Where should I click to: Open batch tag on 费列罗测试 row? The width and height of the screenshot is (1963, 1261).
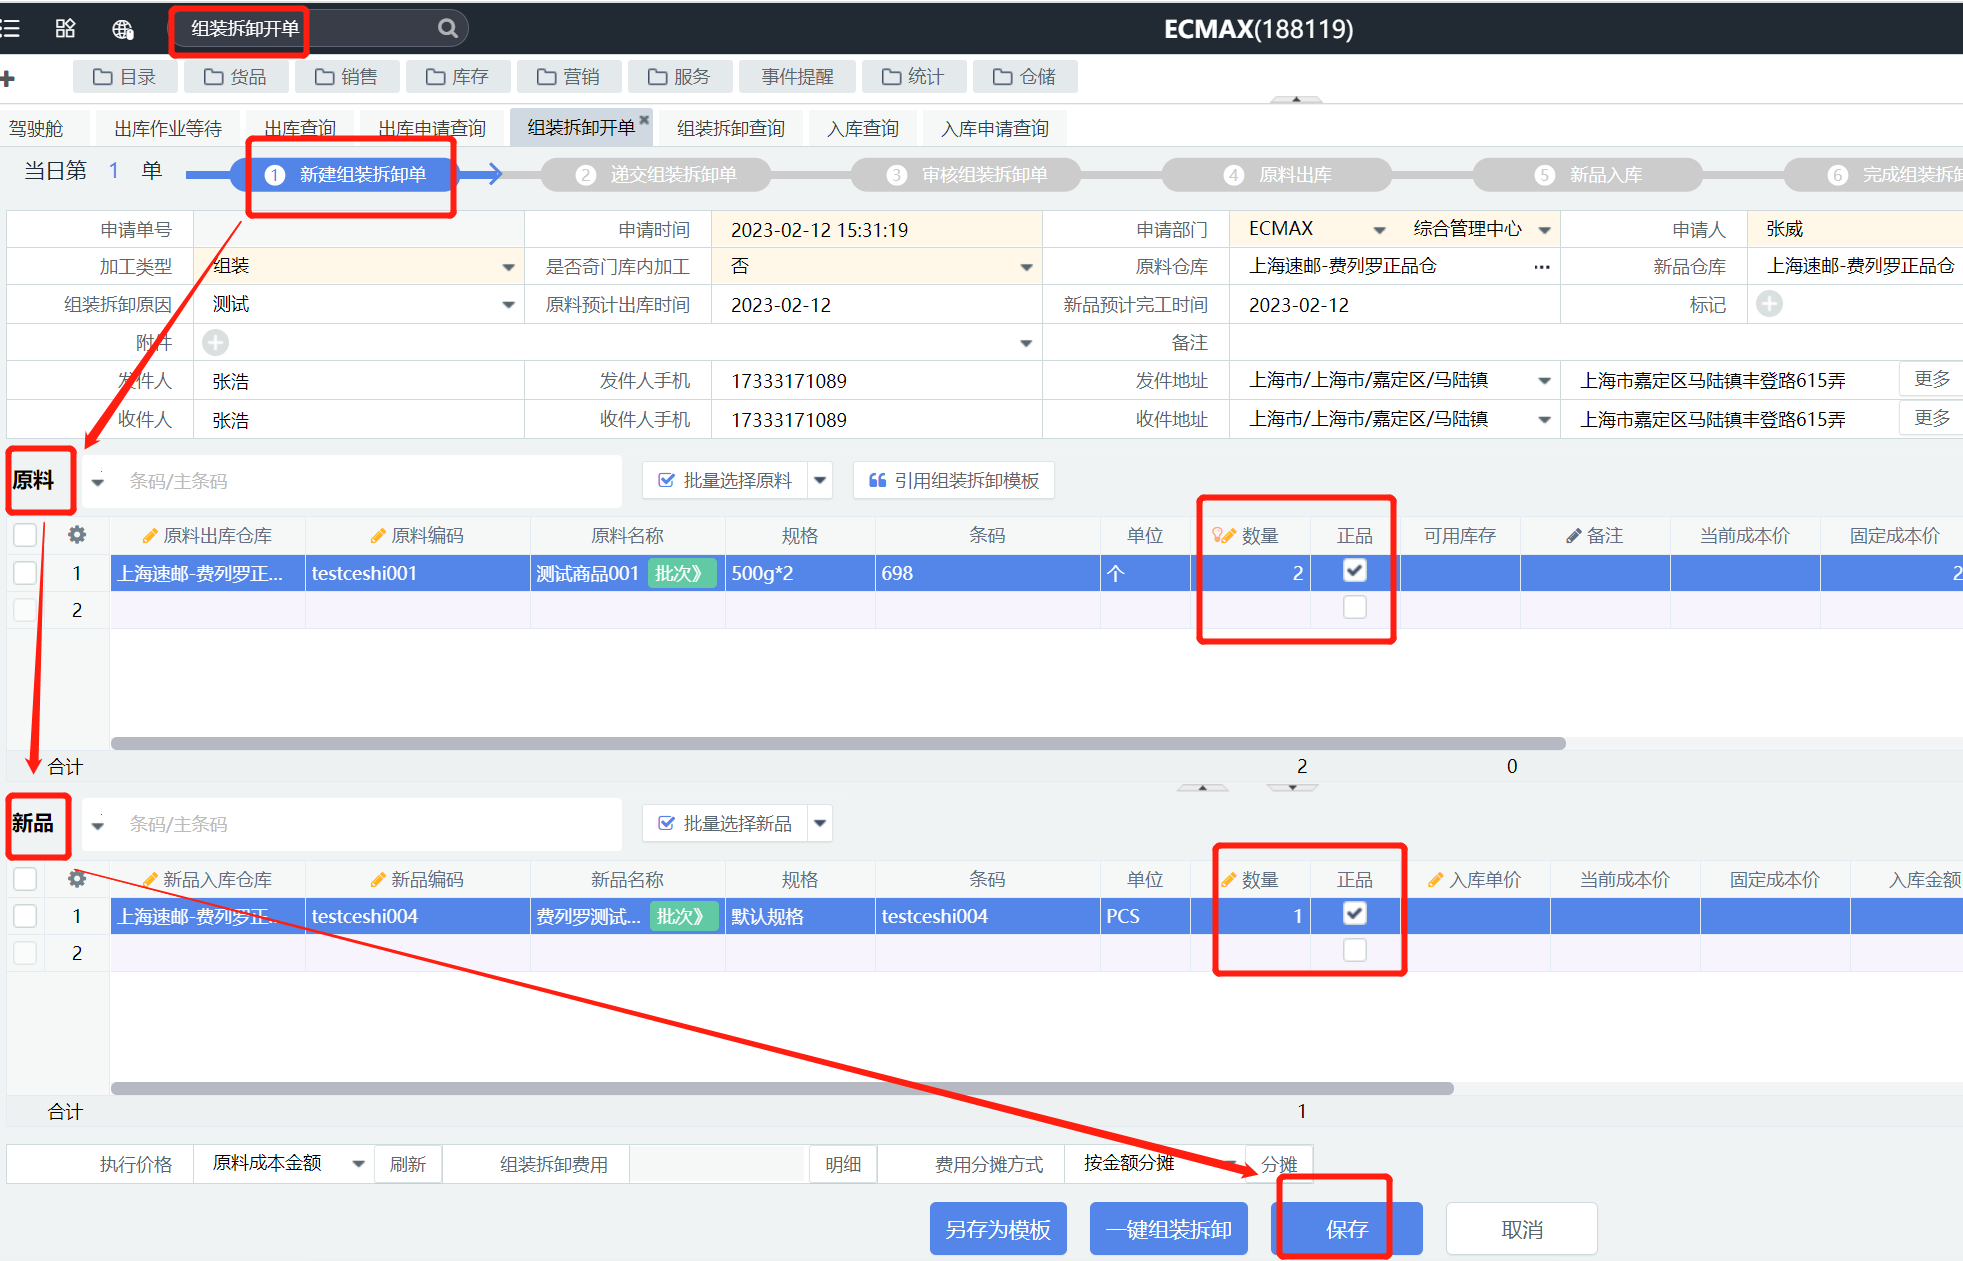(683, 917)
